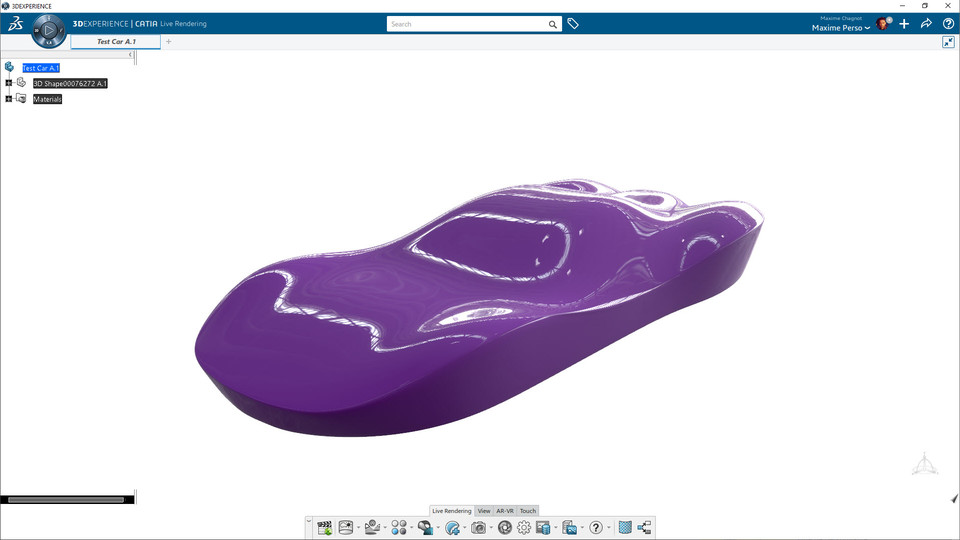Click the Dassault 3DS logo icon

click(x=15, y=23)
